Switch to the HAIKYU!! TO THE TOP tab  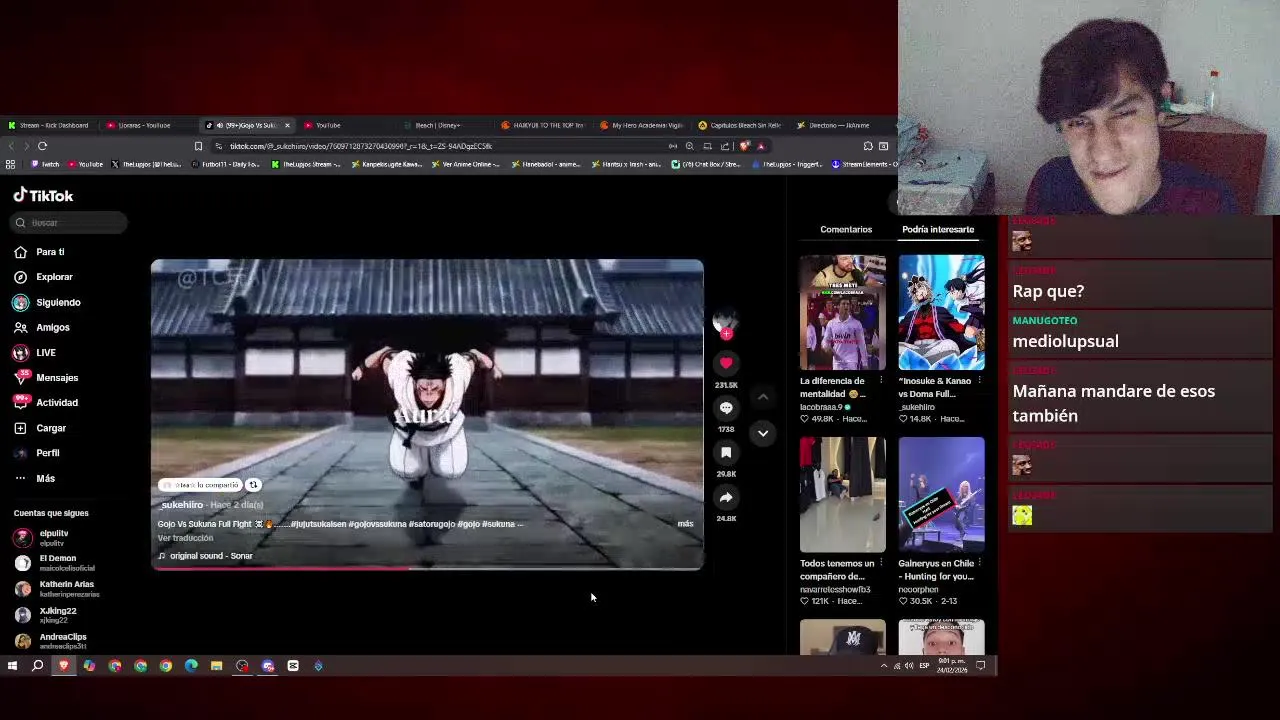pyautogui.click(x=545, y=126)
